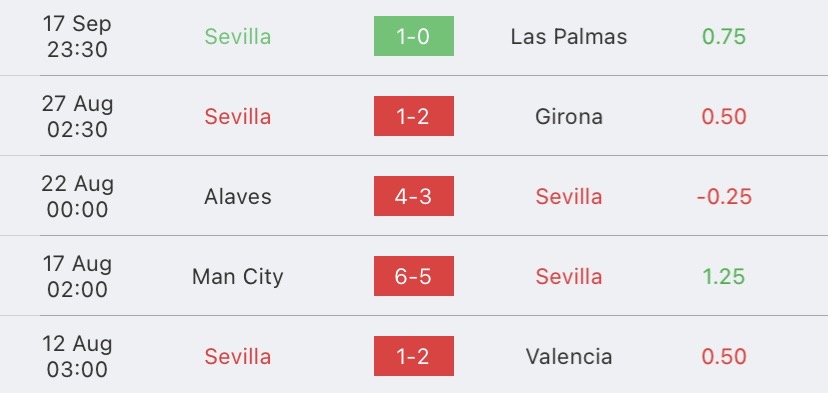
Task: Click Sevilla name in 12 Aug row
Action: coord(238,357)
